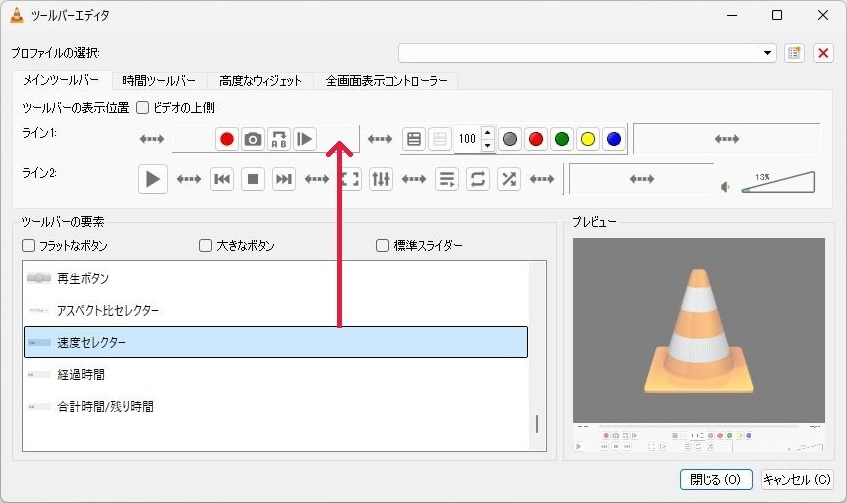The height and width of the screenshot is (503, 847).
Task: Click the shuffle/random icon
Action: [x=509, y=179]
